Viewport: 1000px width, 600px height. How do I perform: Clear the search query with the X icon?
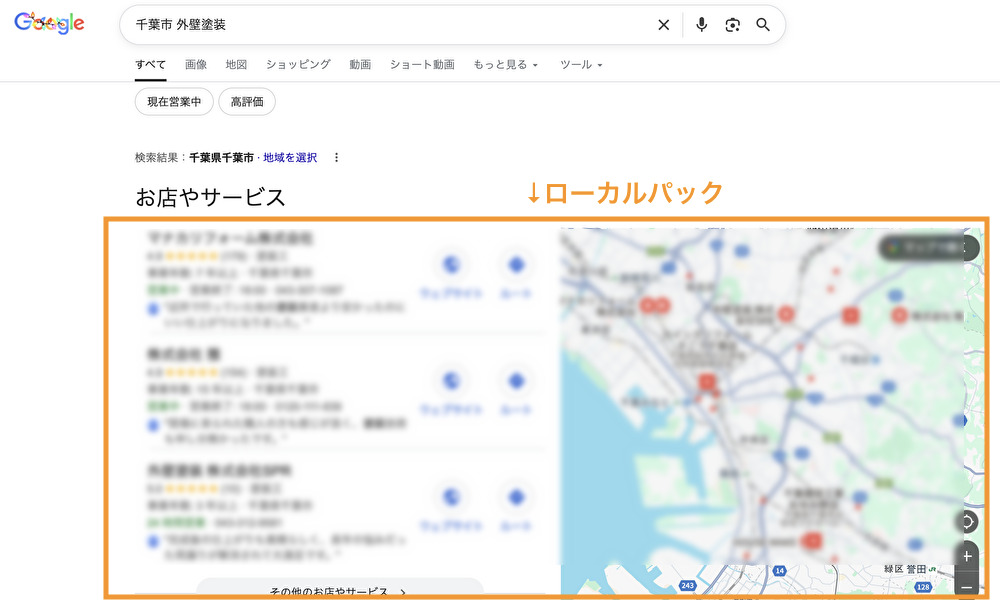pyautogui.click(x=663, y=25)
